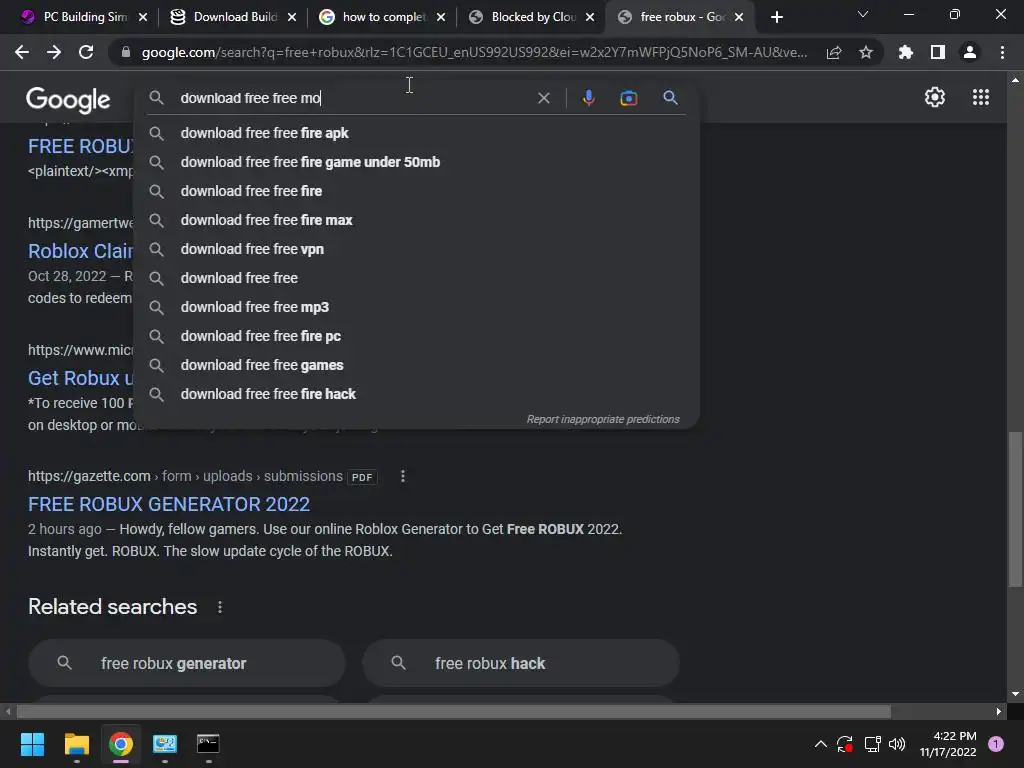Click the browser address bar URL

coord(474,52)
